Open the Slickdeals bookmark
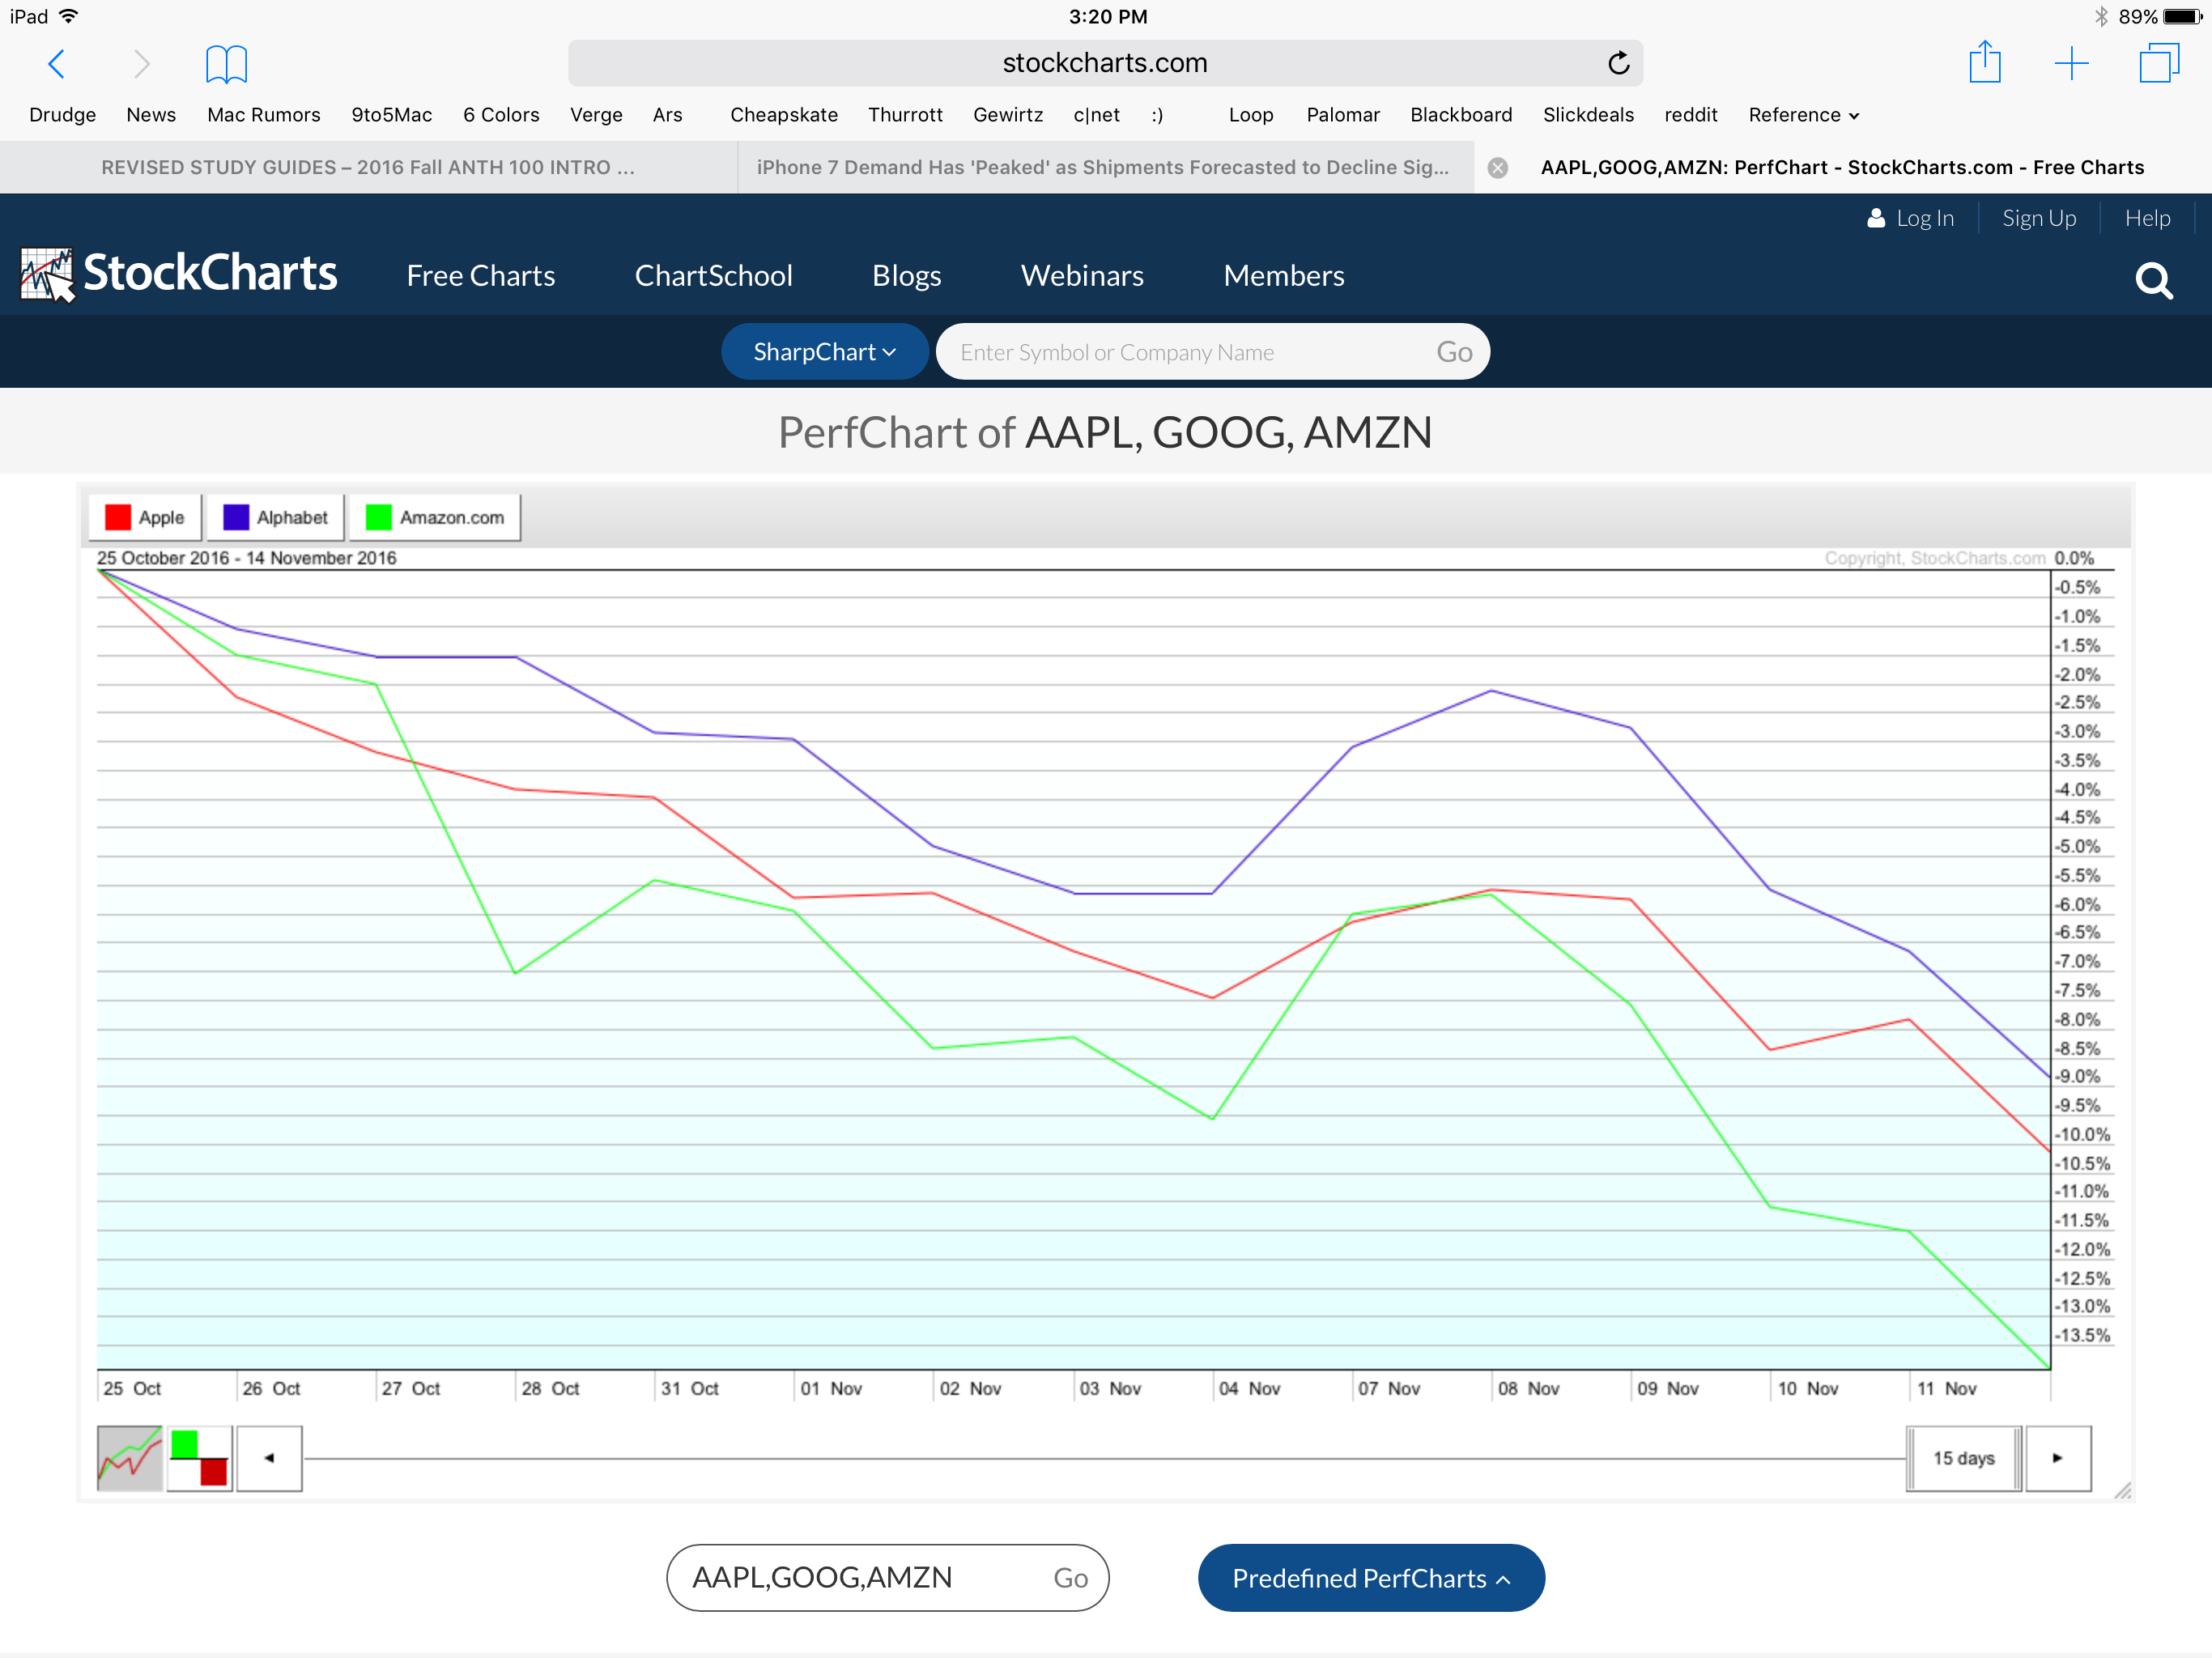 click(1588, 115)
